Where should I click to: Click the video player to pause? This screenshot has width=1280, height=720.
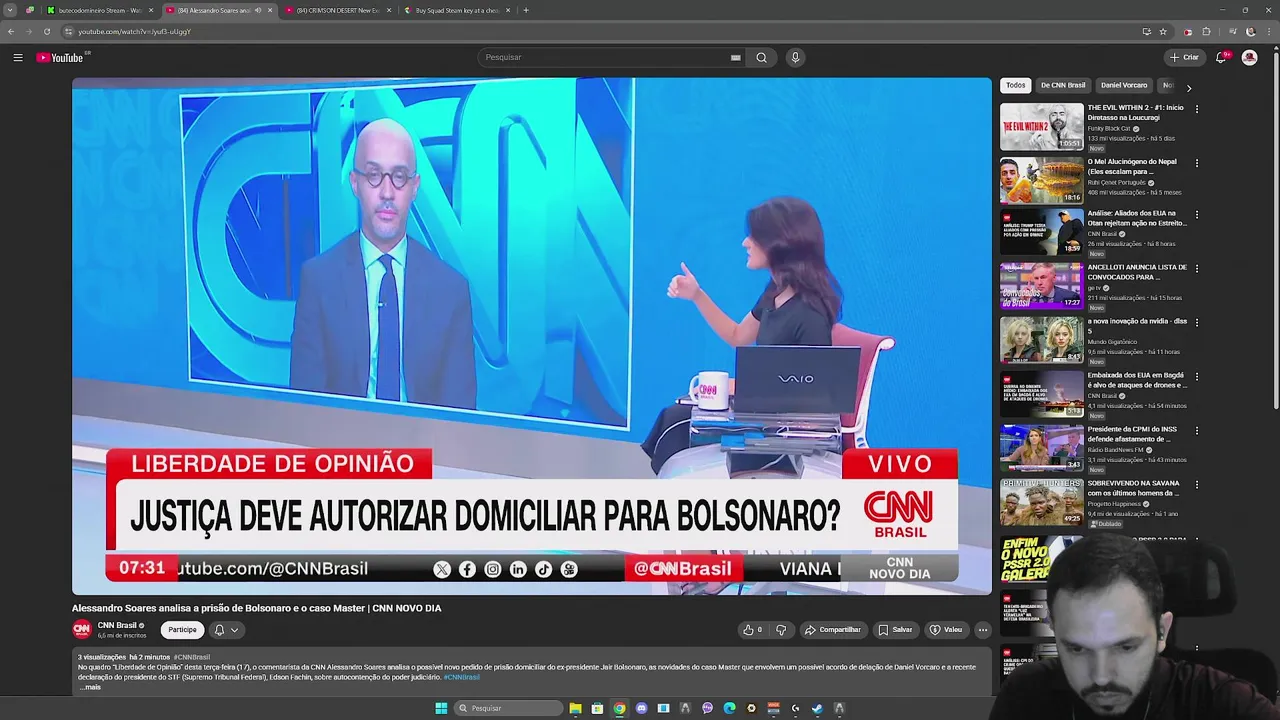coord(531,335)
